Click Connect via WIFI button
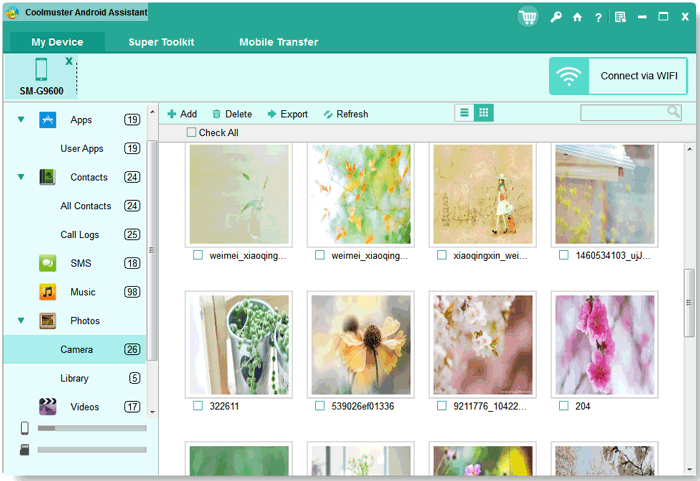The width and height of the screenshot is (700, 481). 618,76
